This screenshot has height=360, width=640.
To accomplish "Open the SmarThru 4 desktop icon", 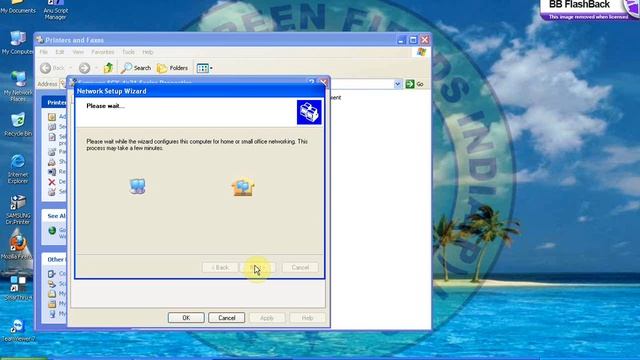I will point(18,288).
